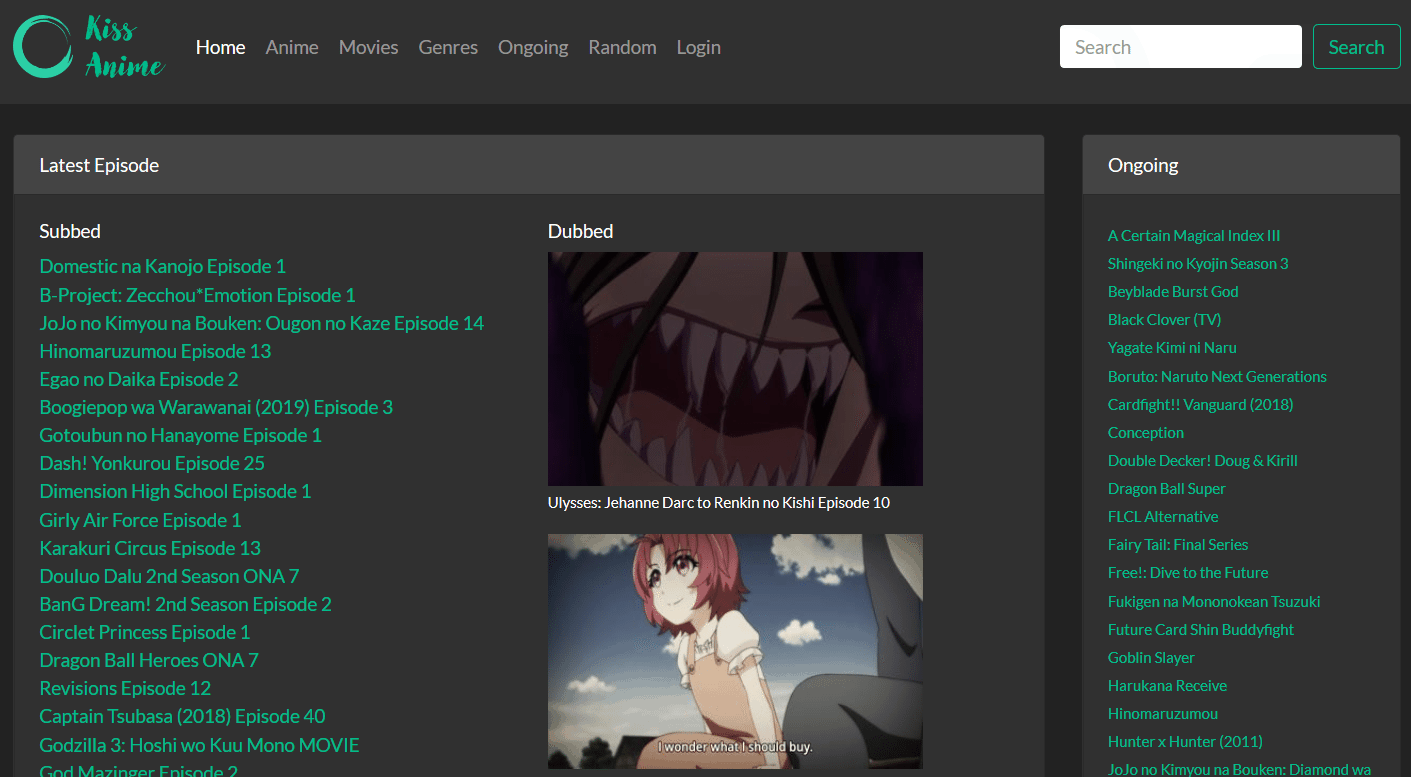Pick a Random anime from navbar
The width and height of the screenshot is (1411, 777).
[622, 47]
